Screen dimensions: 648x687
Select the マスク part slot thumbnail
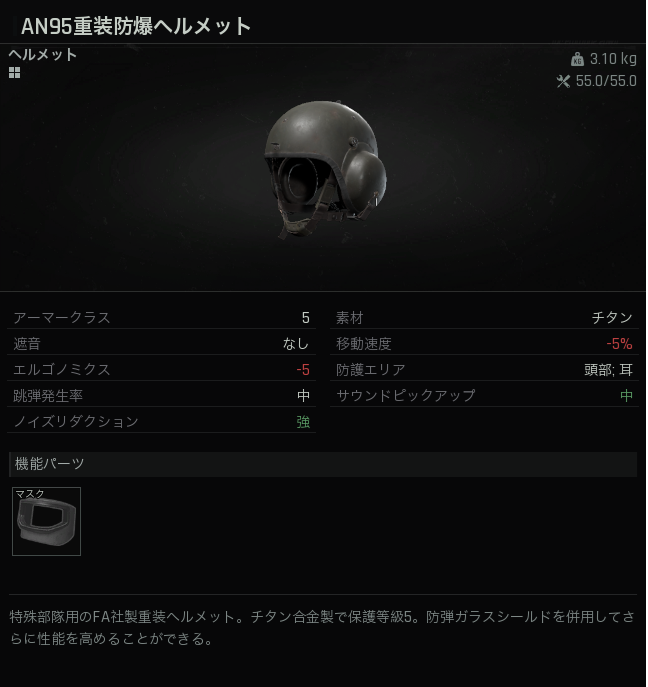pos(46,522)
